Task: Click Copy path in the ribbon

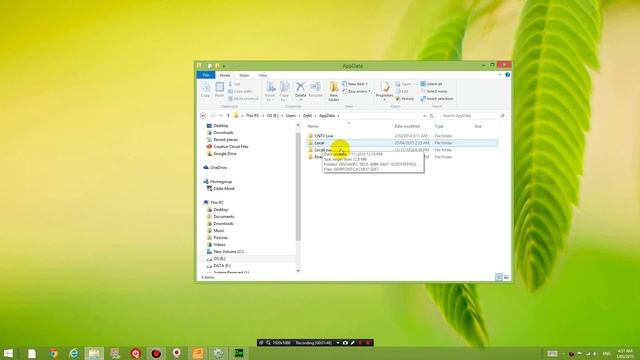Action: [x=240, y=91]
